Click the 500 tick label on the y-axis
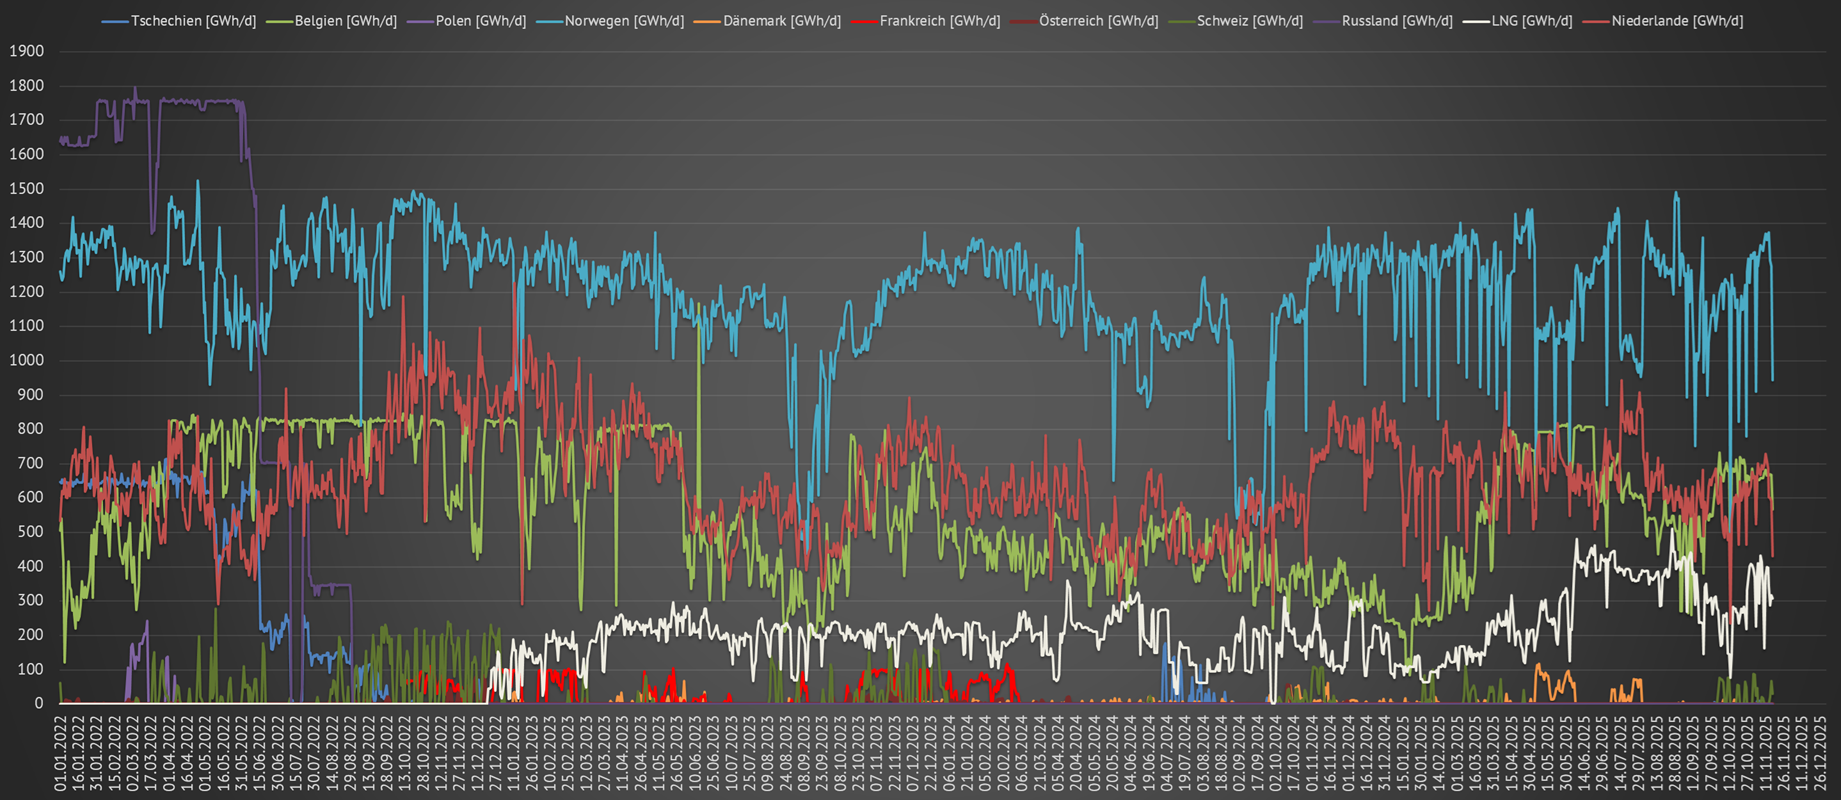 (x=30, y=532)
